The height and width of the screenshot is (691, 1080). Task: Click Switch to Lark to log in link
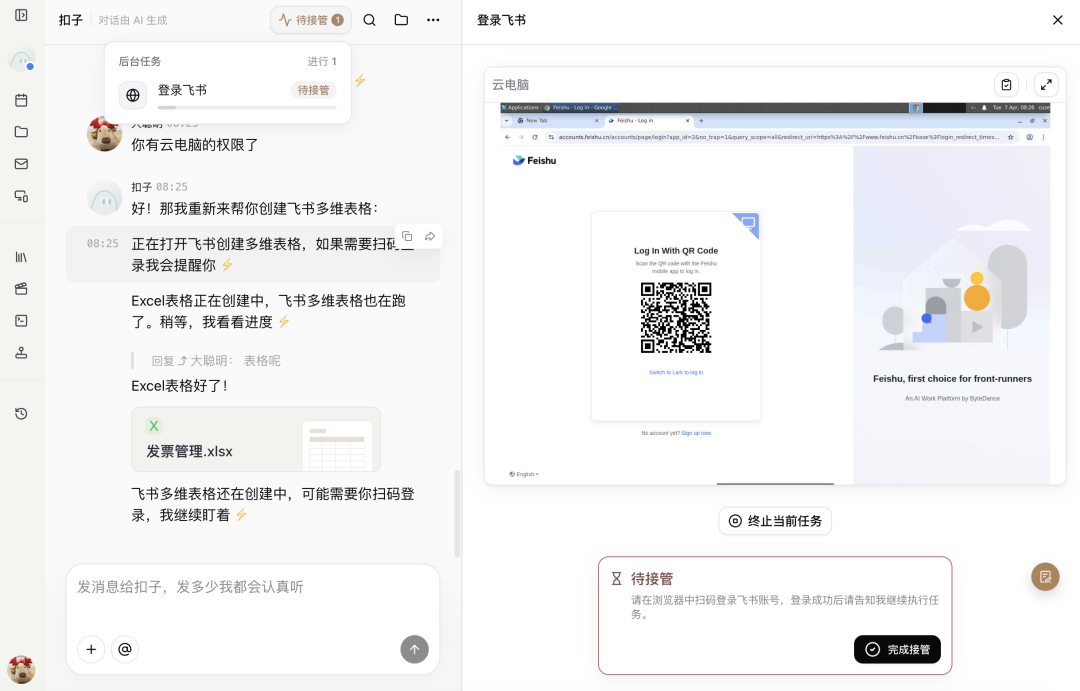click(x=675, y=371)
